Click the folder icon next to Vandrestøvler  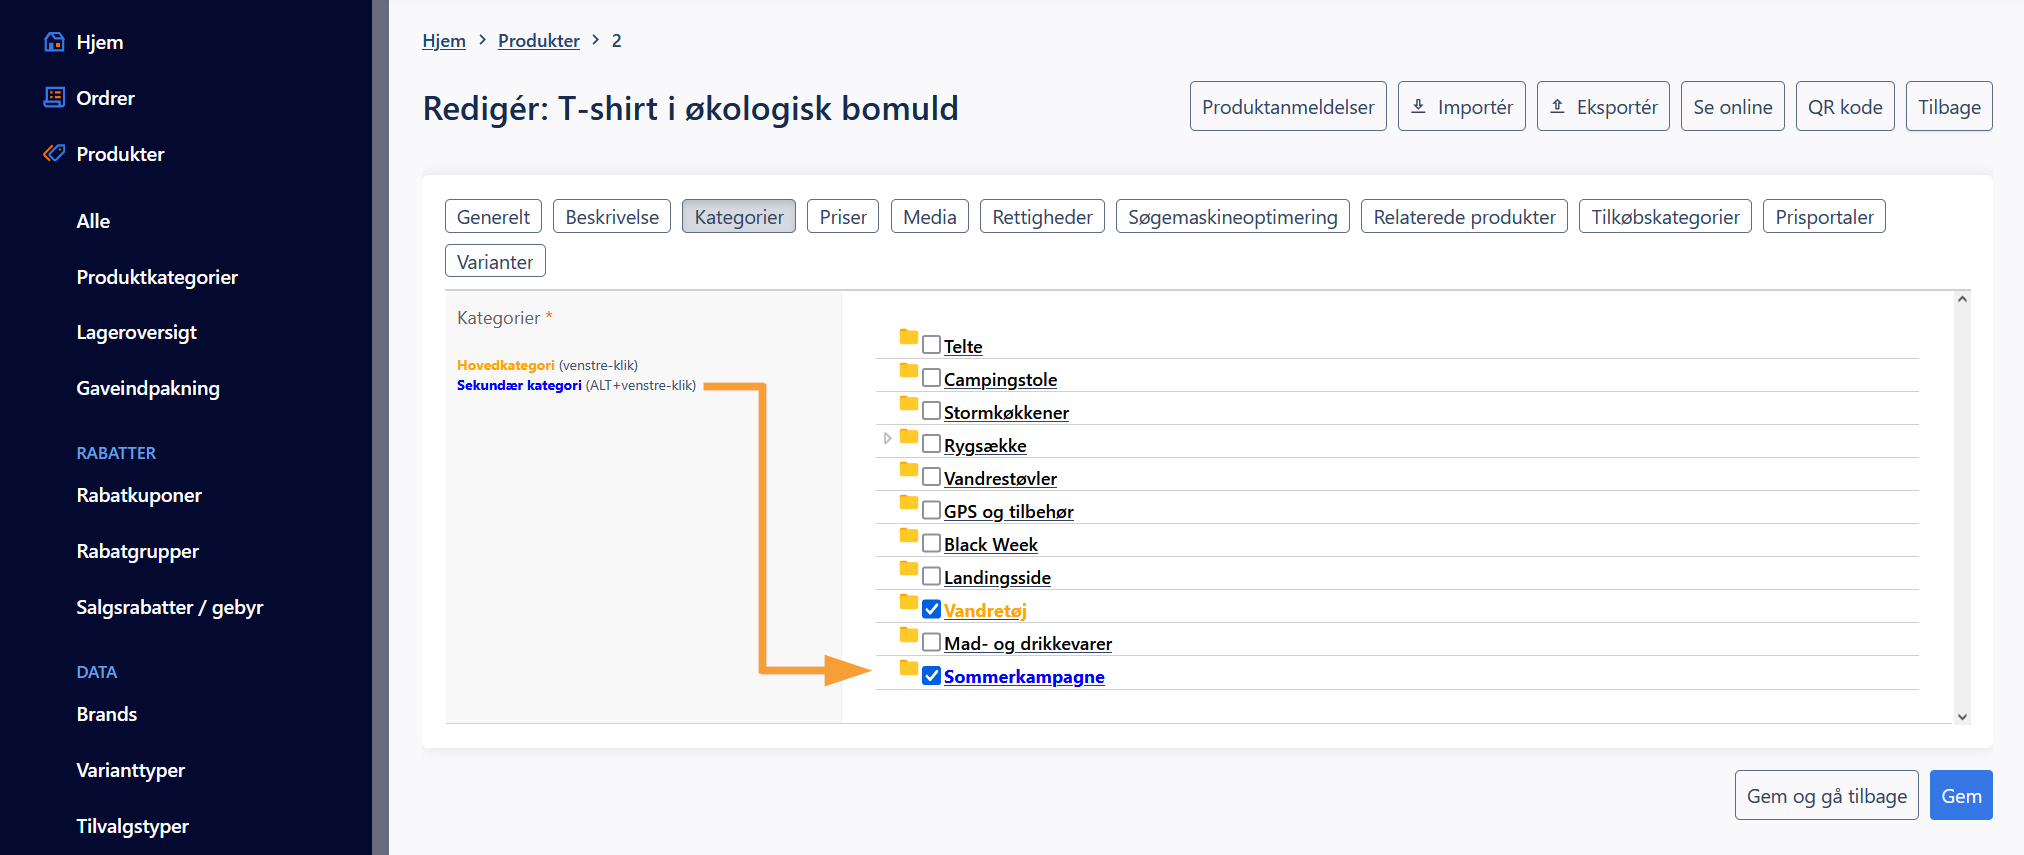909,469
